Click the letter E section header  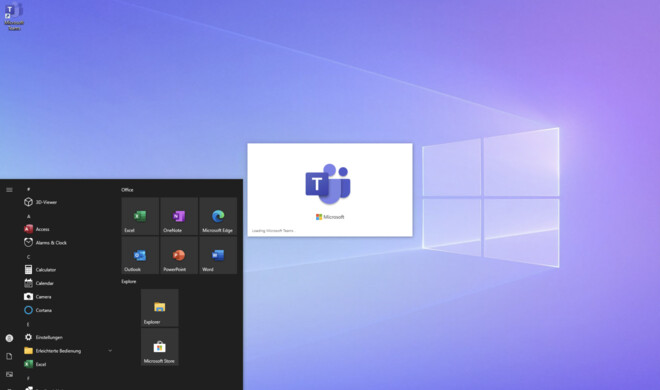28,324
